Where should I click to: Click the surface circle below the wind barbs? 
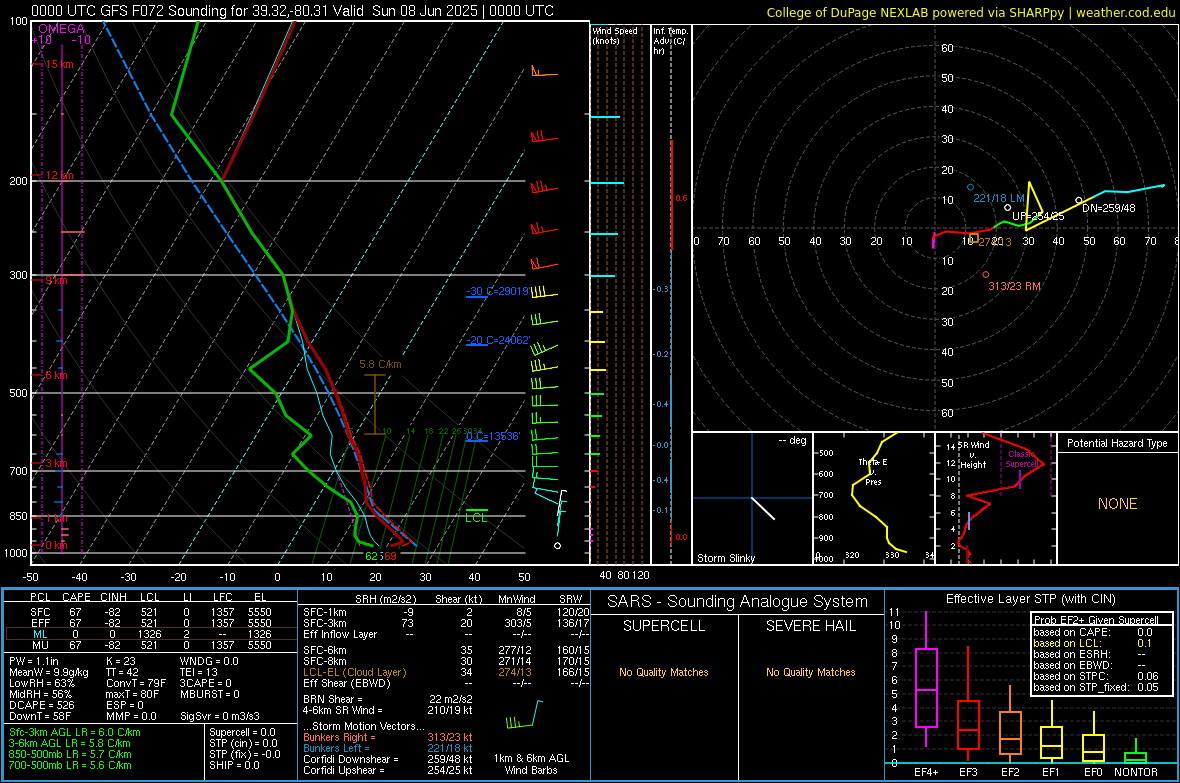pyautogui.click(x=557, y=546)
